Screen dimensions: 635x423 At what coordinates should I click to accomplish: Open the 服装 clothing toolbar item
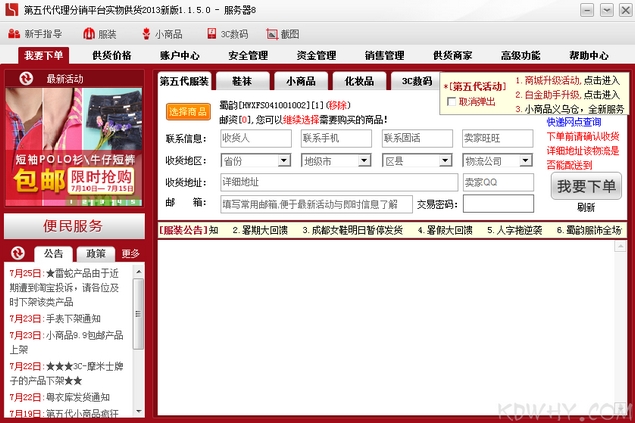coord(100,34)
